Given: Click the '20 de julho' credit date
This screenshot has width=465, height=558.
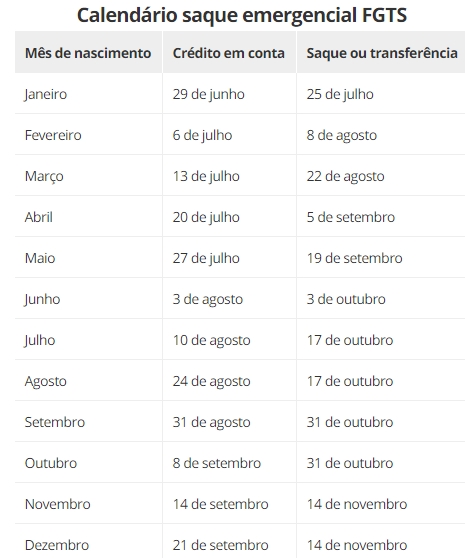Looking at the screenshot, I should [x=206, y=217].
